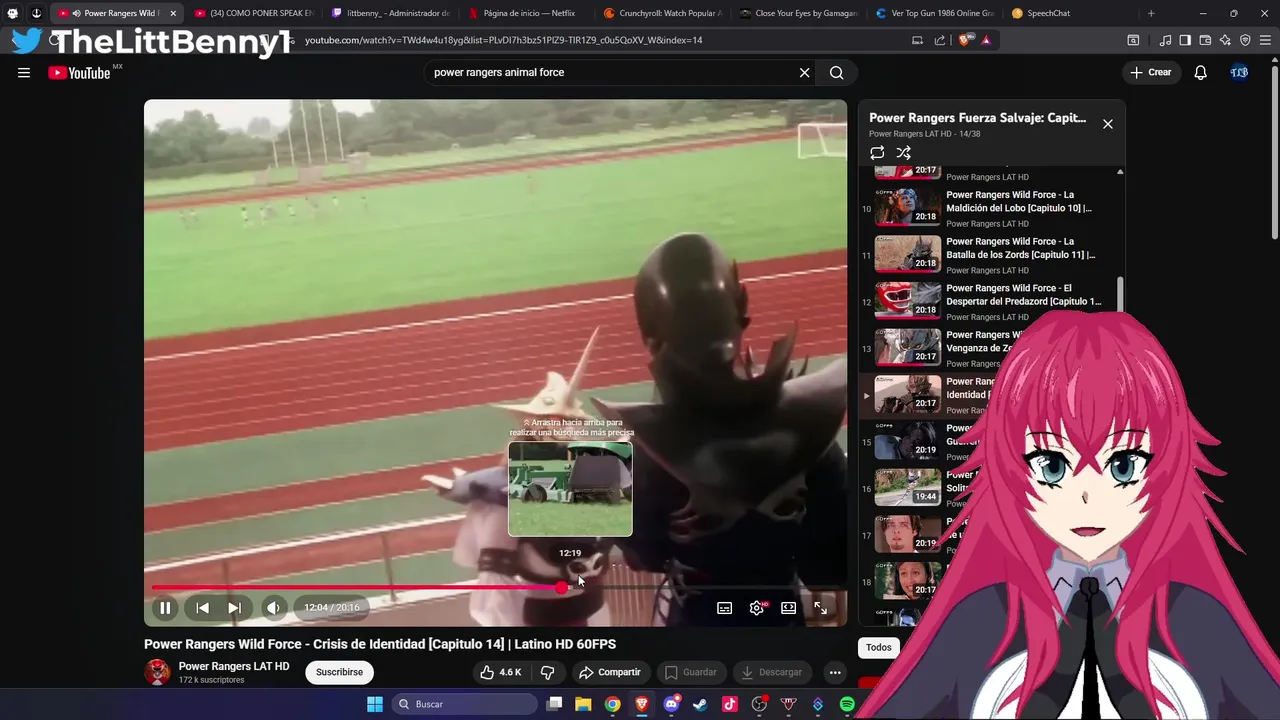Mute the video using the volume icon

272,607
